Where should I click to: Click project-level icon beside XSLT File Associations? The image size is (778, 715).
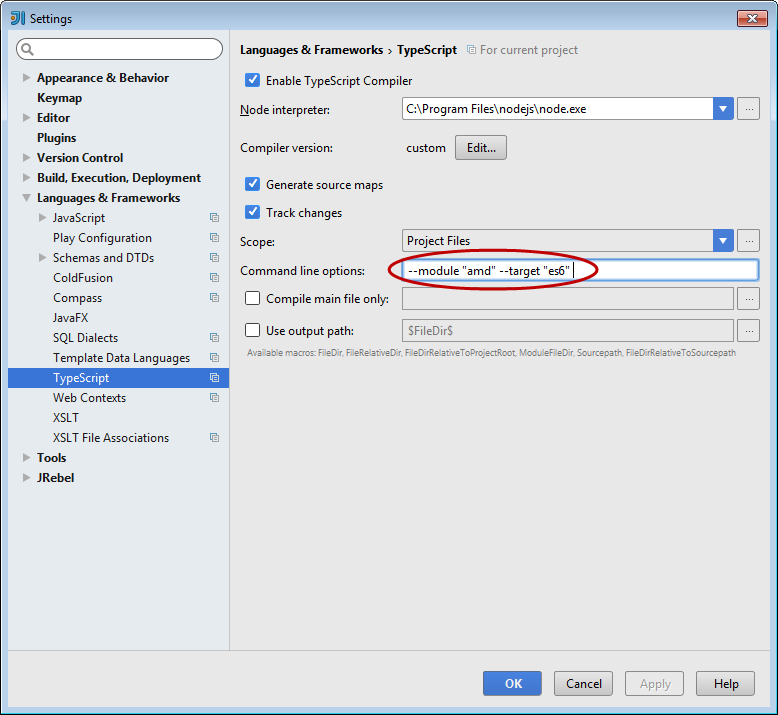click(214, 438)
